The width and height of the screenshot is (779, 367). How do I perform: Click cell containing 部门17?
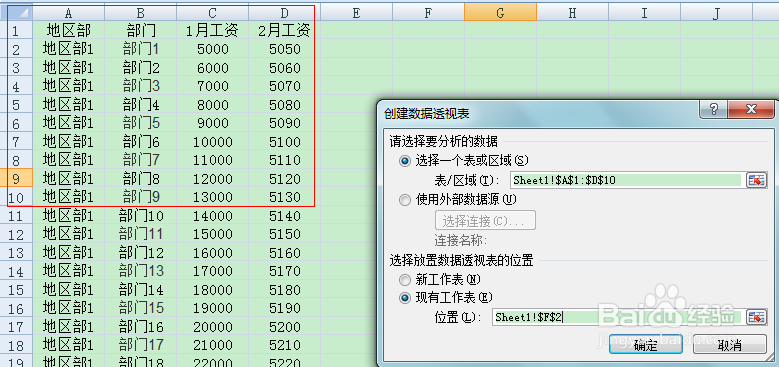point(141,346)
